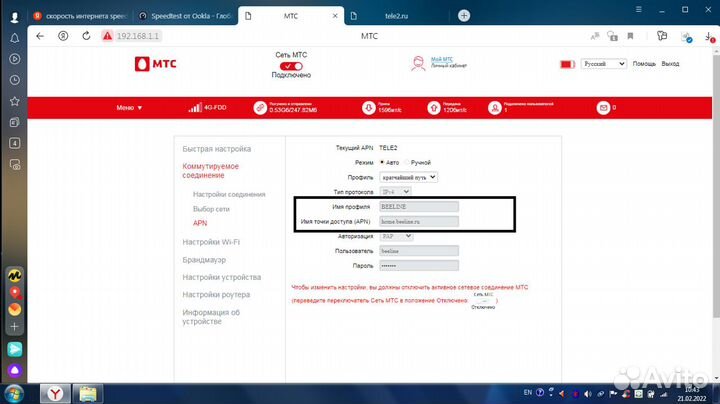The image size is (720, 404).
Task: Open the collections icon in sidebar
Action: pos(15,122)
